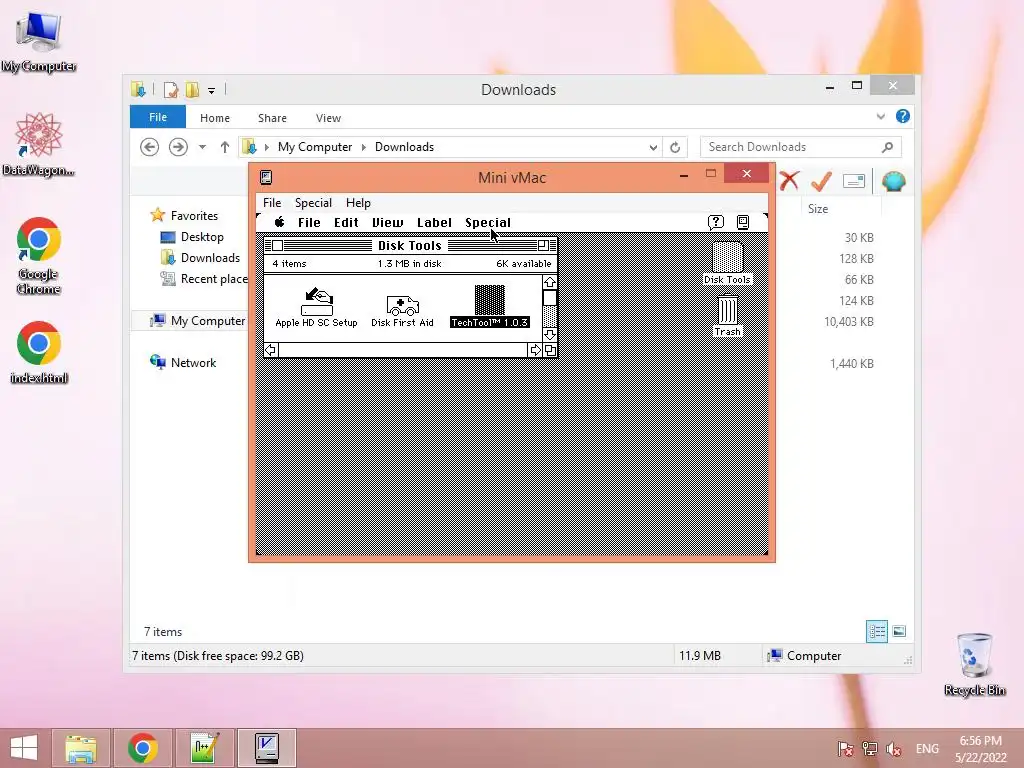The image size is (1024, 768).
Task: Open the Mini vMac Help menu
Action: (358, 202)
